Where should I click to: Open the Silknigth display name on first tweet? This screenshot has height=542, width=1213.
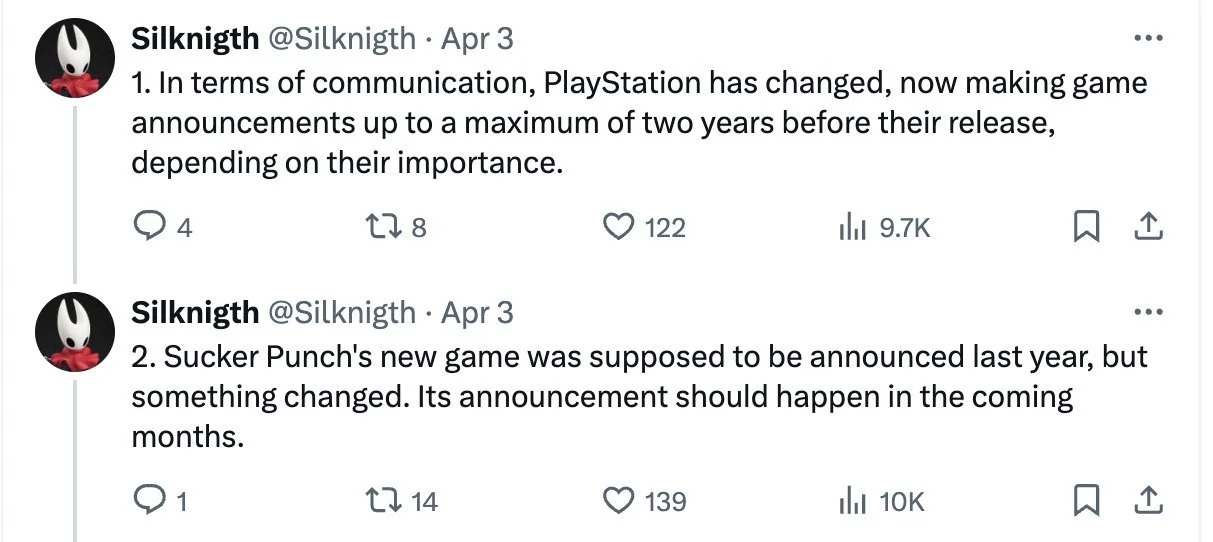pos(194,39)
